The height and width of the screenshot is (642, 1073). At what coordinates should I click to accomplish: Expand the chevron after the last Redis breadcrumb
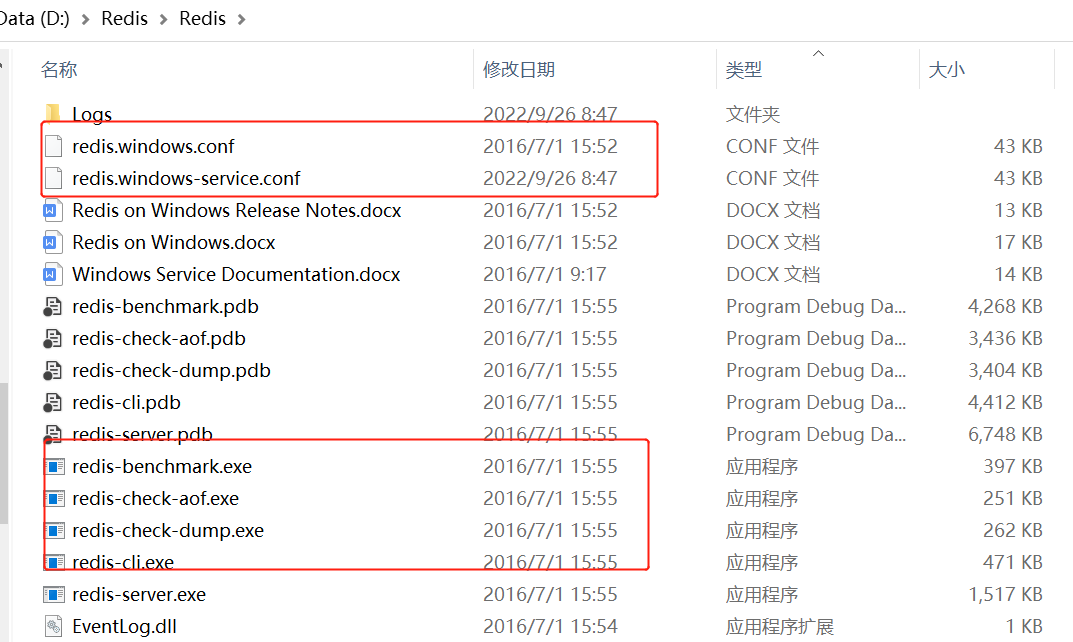coord(242,19)
